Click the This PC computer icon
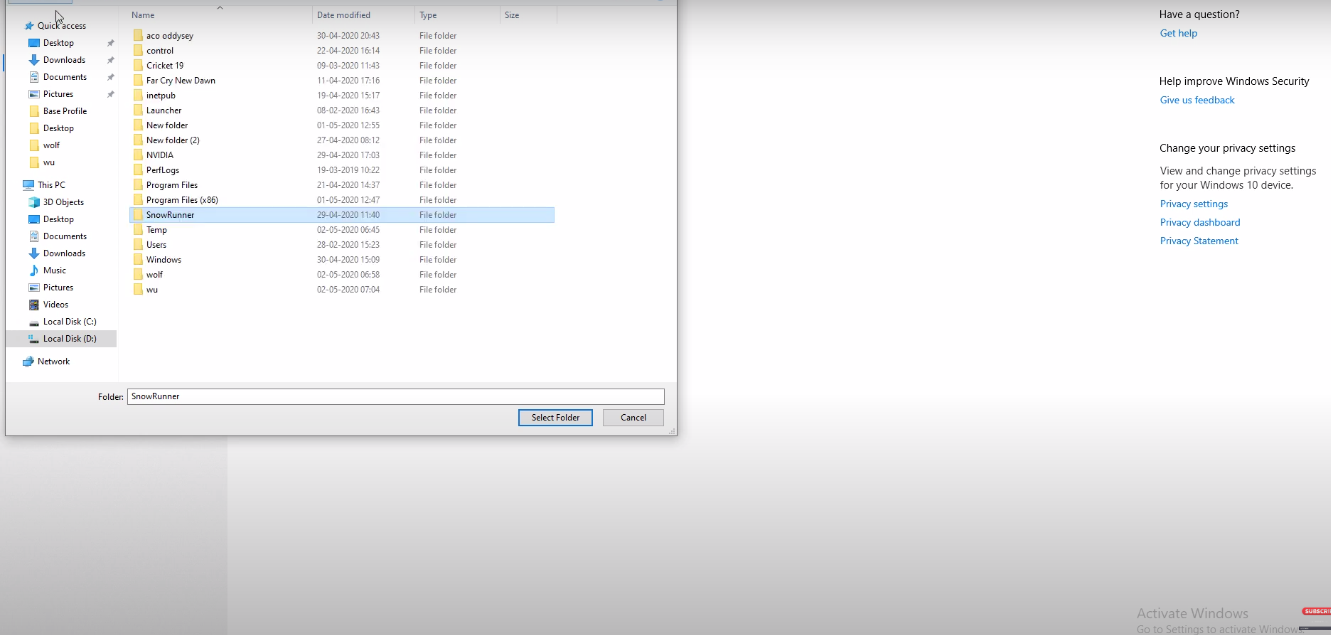This screenshot has width=1331, height=635. 28,185
